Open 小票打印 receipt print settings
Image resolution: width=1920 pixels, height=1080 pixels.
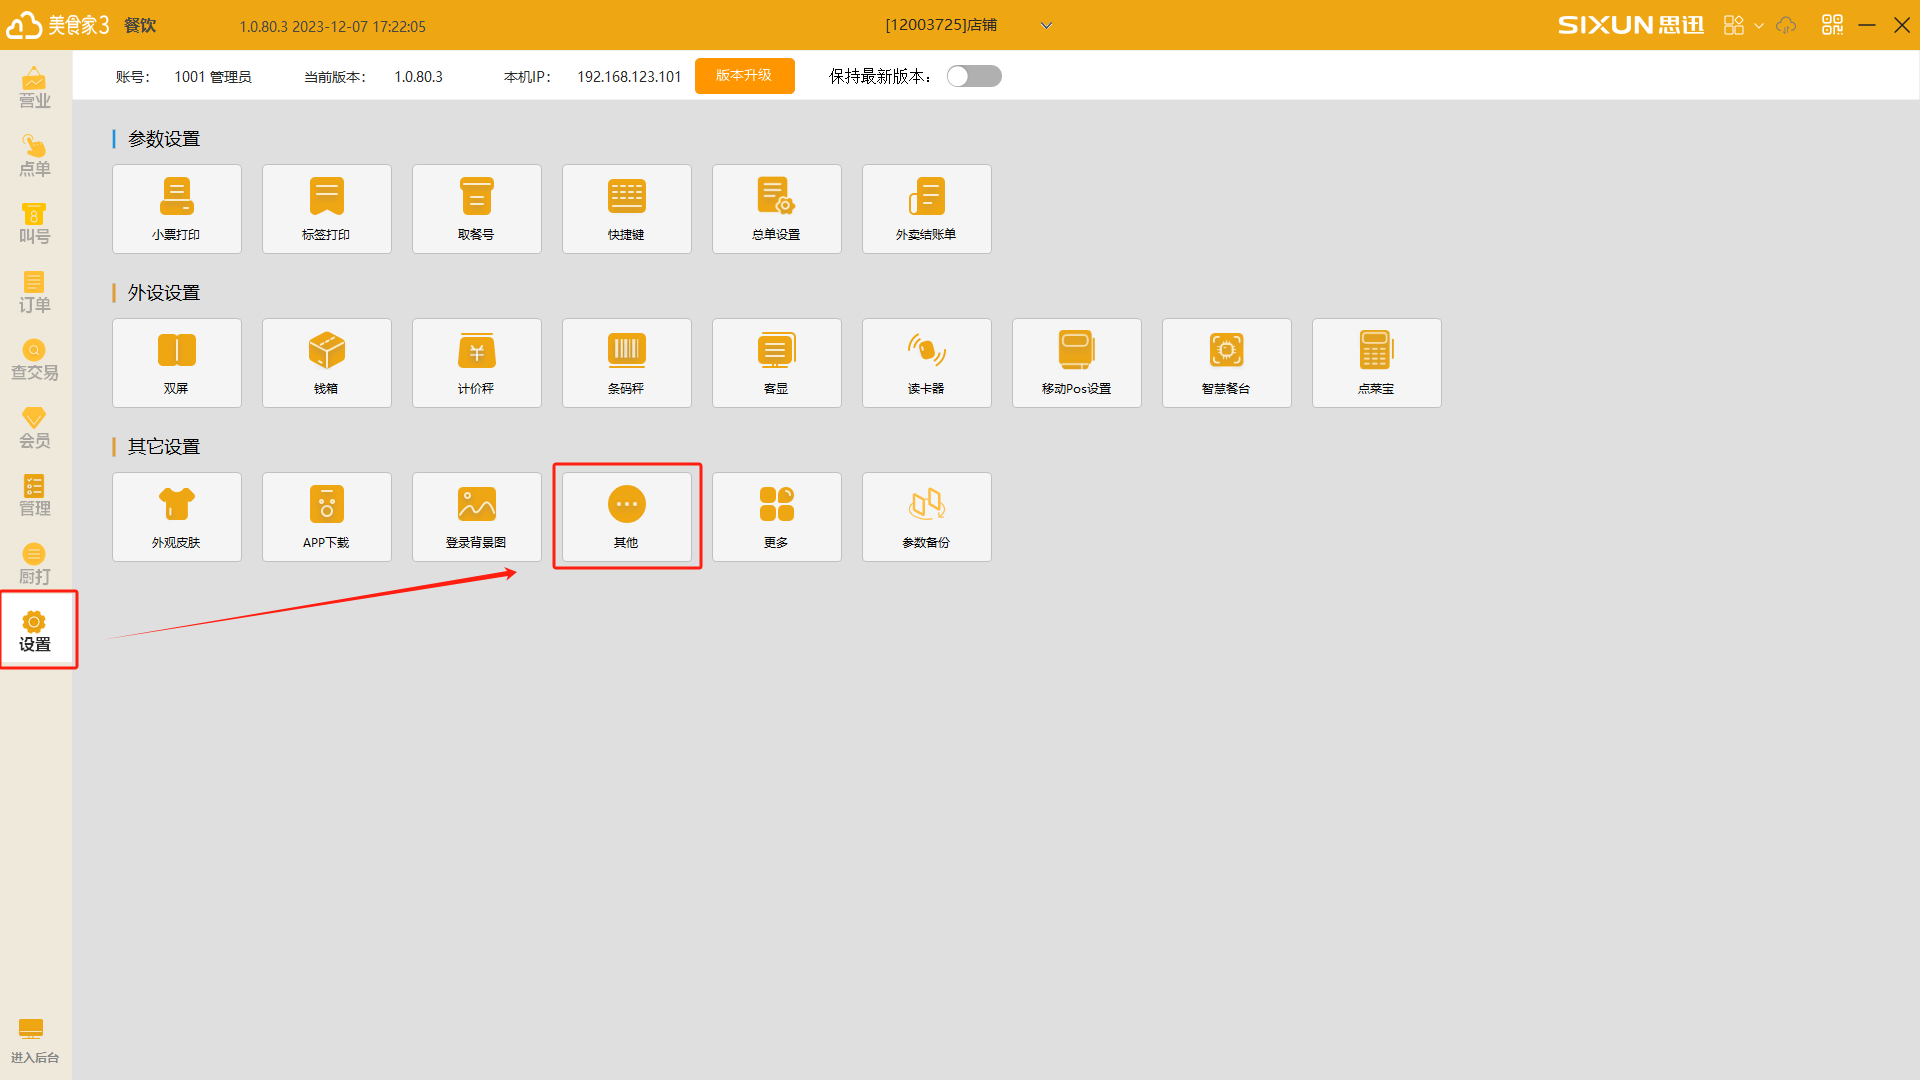tap(177, 209)
